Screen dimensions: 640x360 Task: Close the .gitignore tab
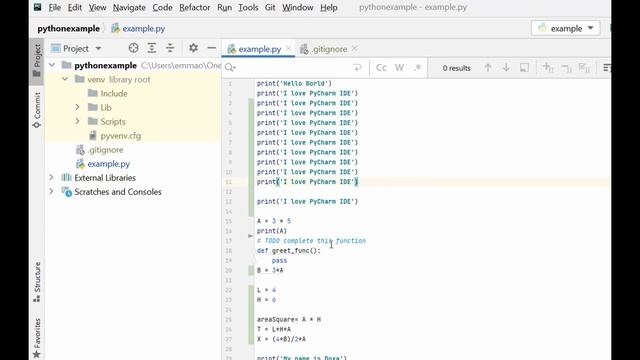(x=354, y=49)
